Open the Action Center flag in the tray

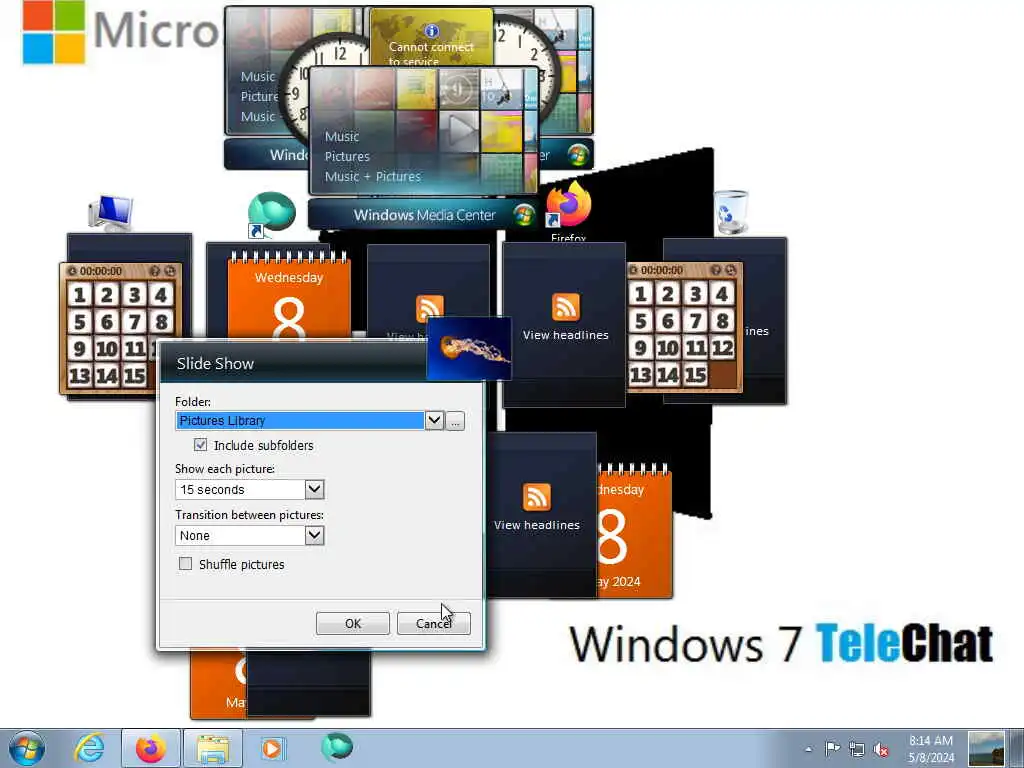(x=832, y=749)
